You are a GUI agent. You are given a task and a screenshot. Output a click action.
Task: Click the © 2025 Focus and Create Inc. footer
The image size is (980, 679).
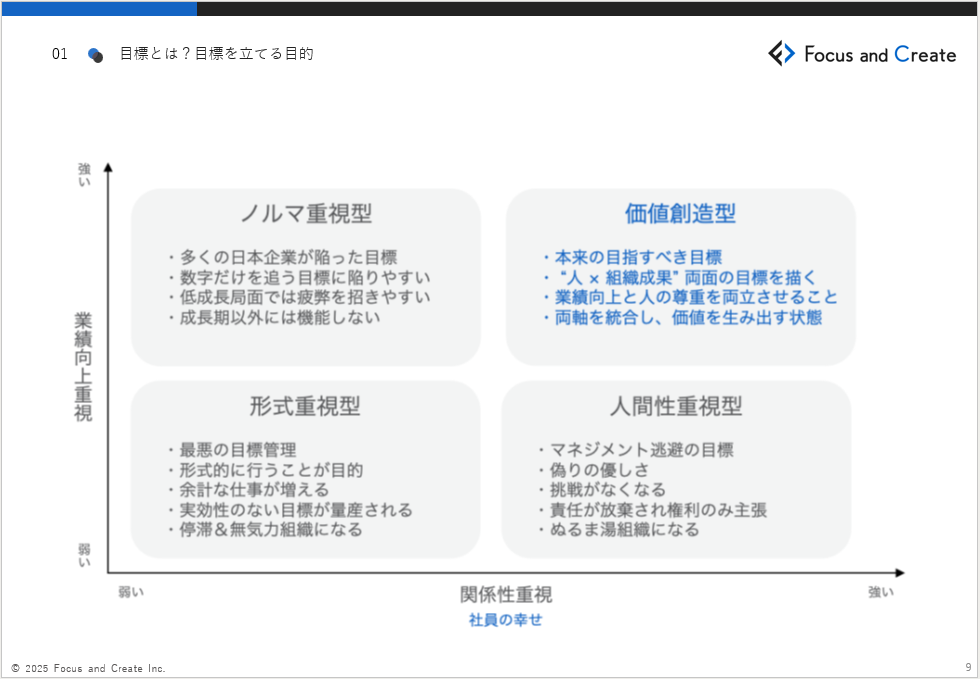(x=88, y=668)
